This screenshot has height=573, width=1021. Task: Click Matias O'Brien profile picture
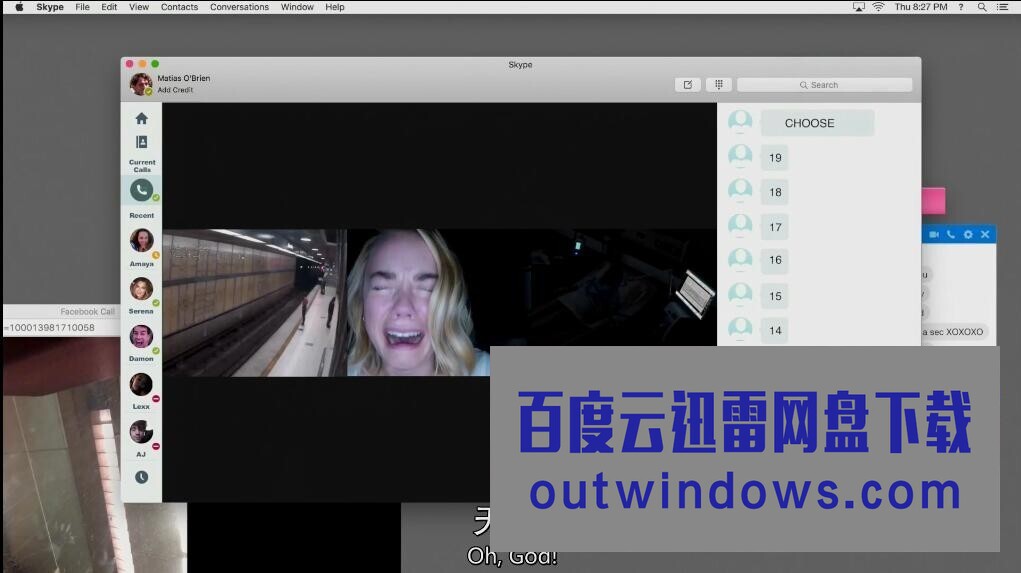pos(141,84)
